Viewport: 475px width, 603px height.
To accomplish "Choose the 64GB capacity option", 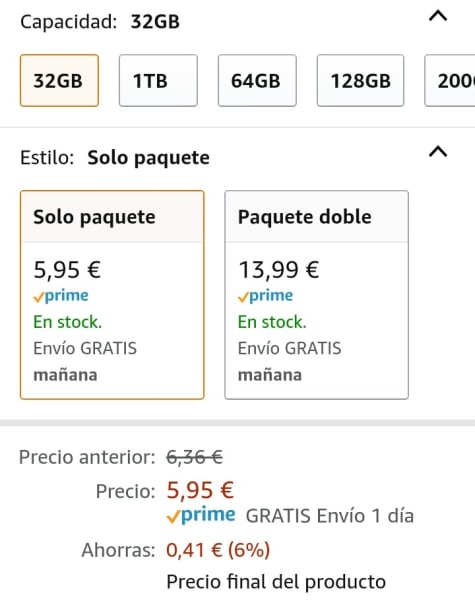I will coord(257,80).
